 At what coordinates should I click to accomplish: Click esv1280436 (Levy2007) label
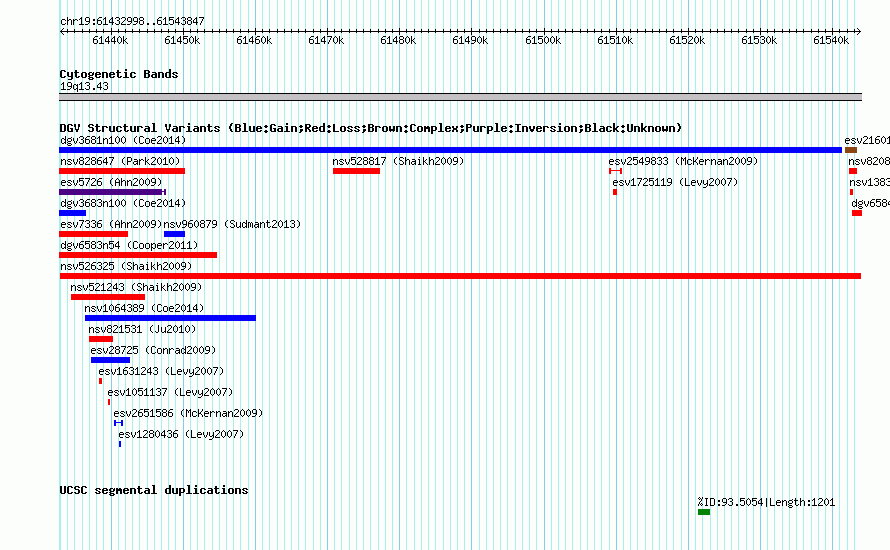coord(181,434)
